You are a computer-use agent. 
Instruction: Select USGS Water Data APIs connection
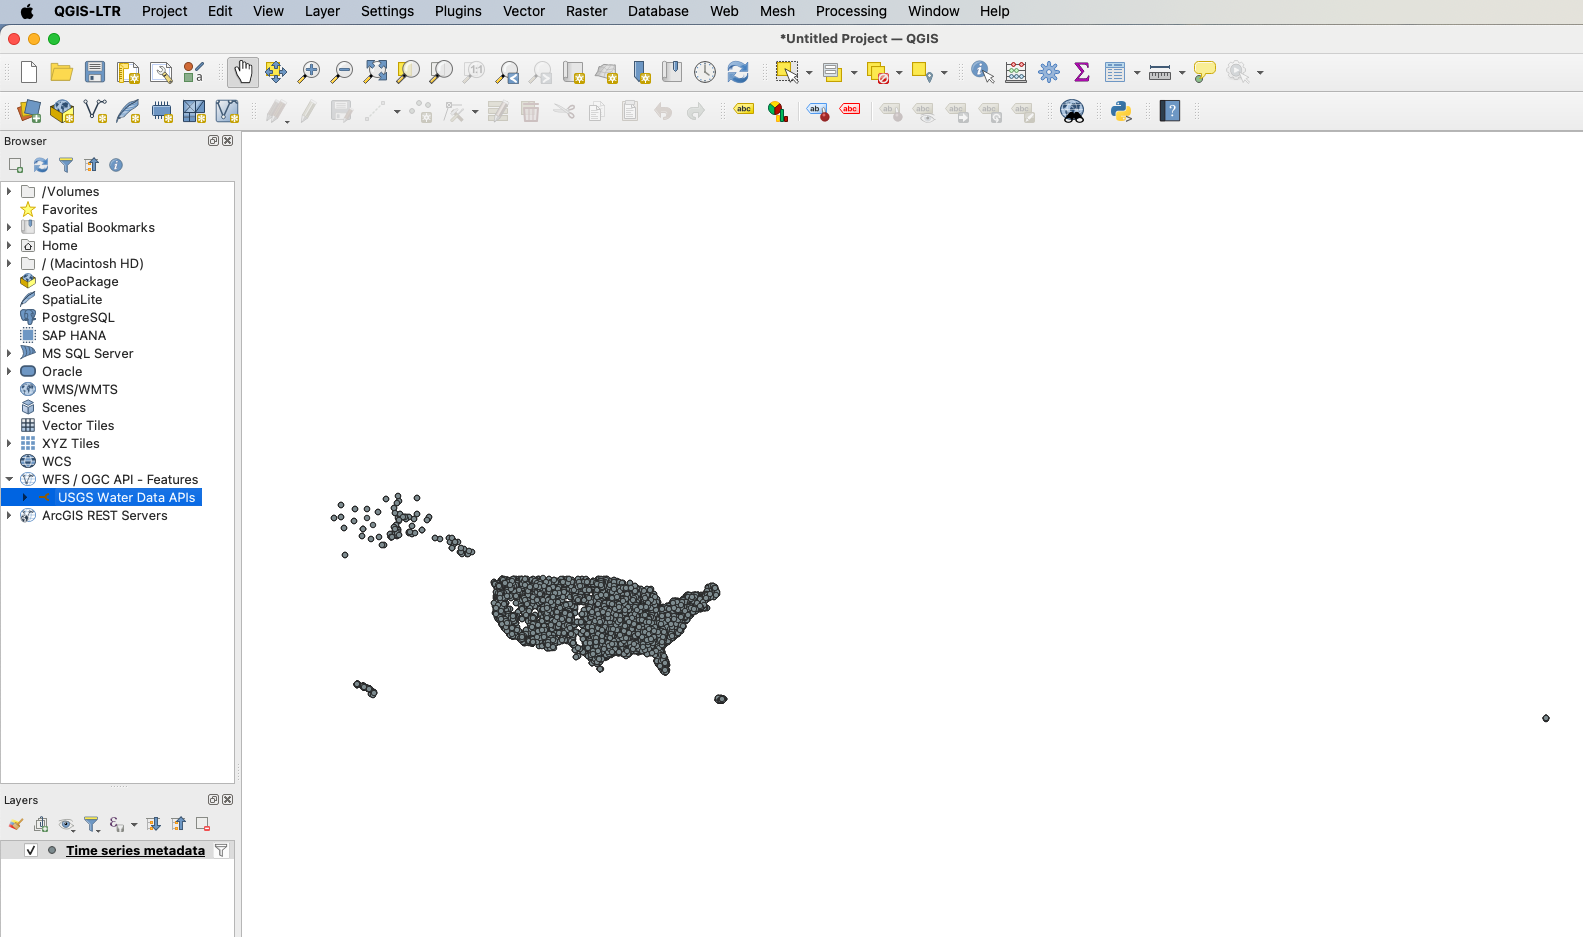pyautogui.click(x=126, y=497)
